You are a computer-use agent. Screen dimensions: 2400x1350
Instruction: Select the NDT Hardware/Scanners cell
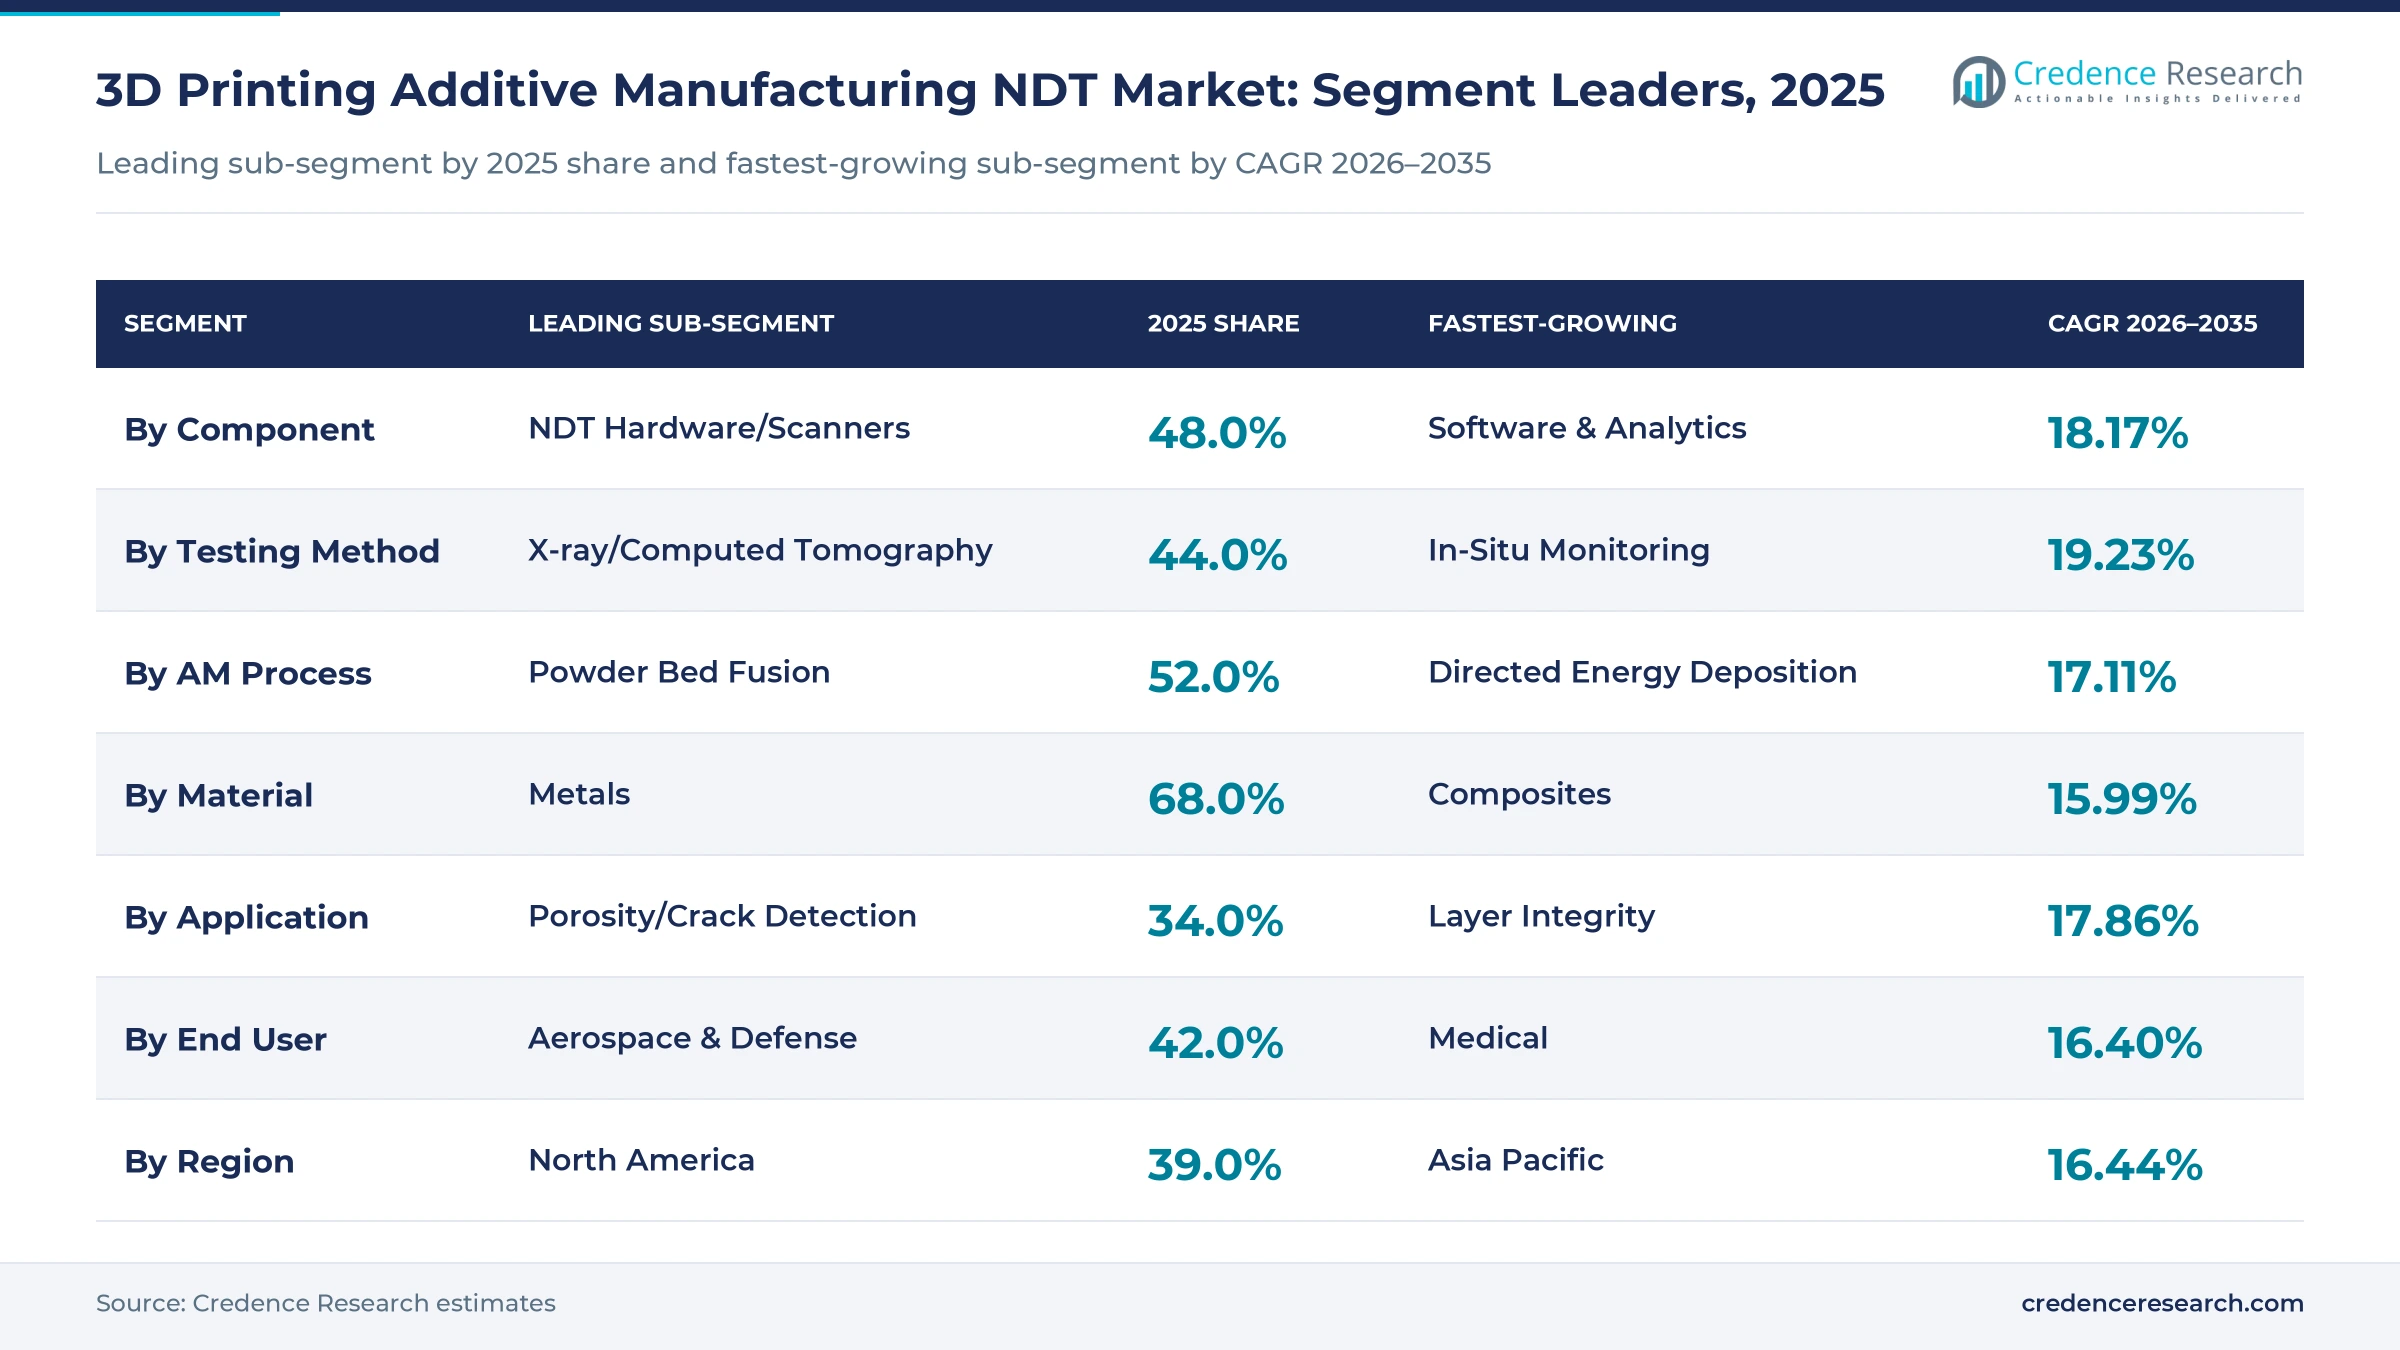719,428
